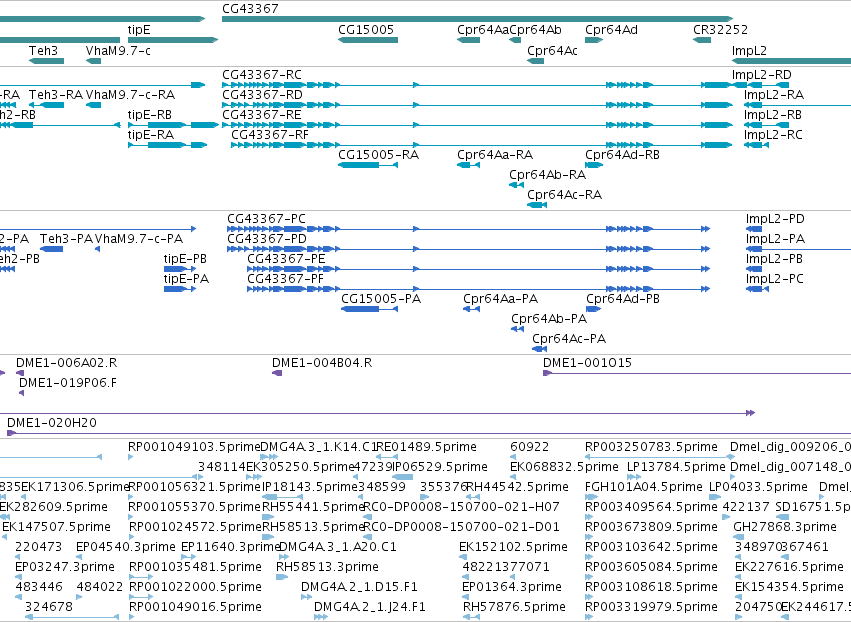851x622 pixels.
Task: Click the Teh3-RA transcript
Action: tap(46, 105)
